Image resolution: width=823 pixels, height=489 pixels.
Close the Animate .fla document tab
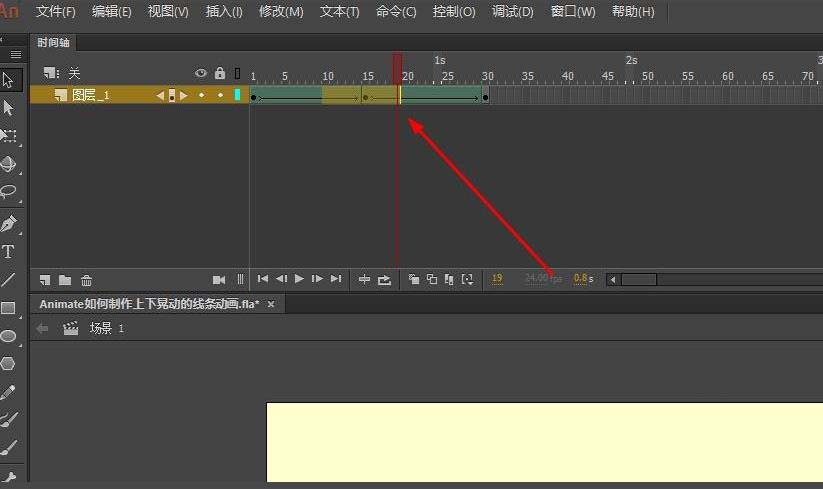coord(270,303)
